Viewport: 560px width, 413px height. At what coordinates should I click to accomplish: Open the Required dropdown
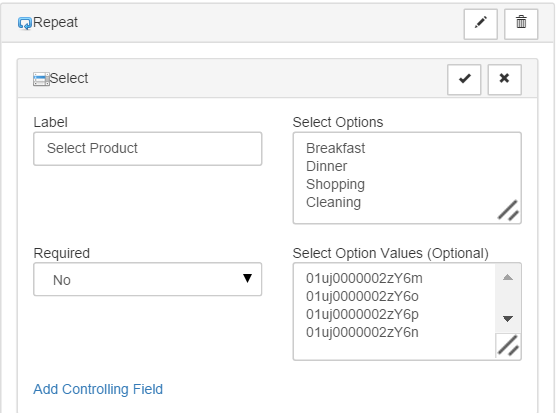click(148, 279)
